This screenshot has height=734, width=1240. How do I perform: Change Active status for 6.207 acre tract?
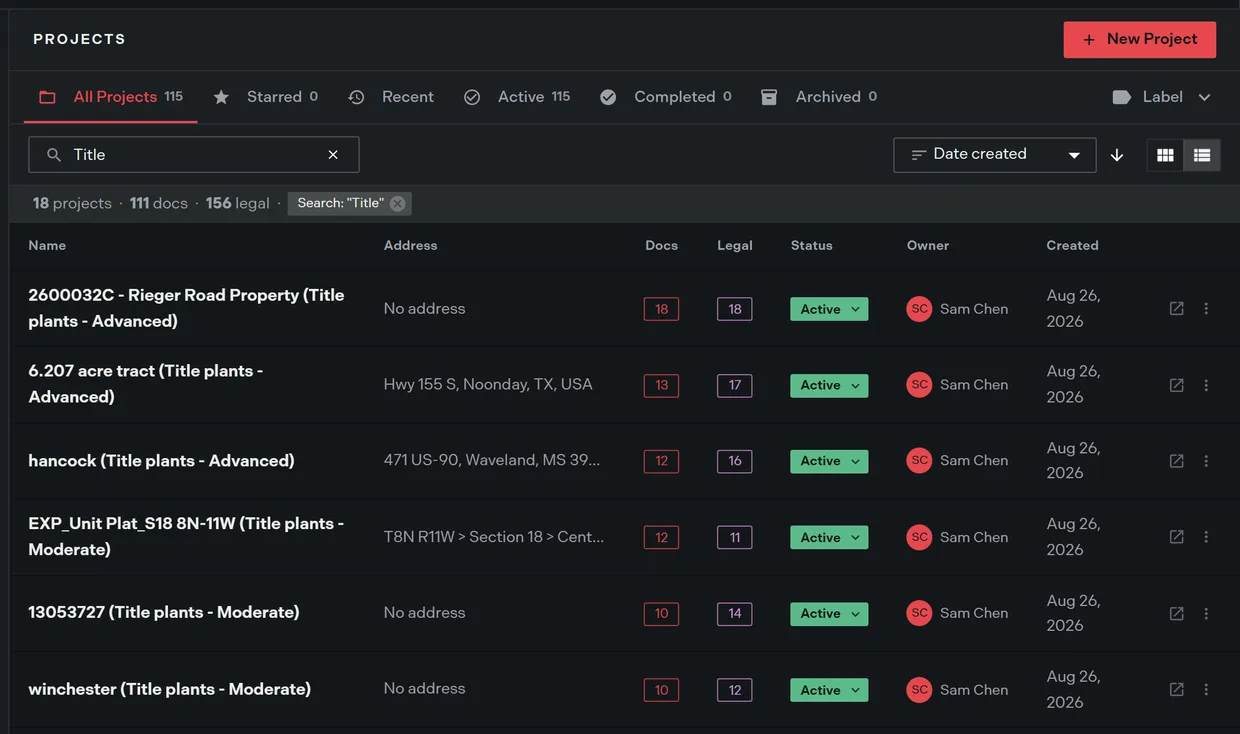(829, 385)
